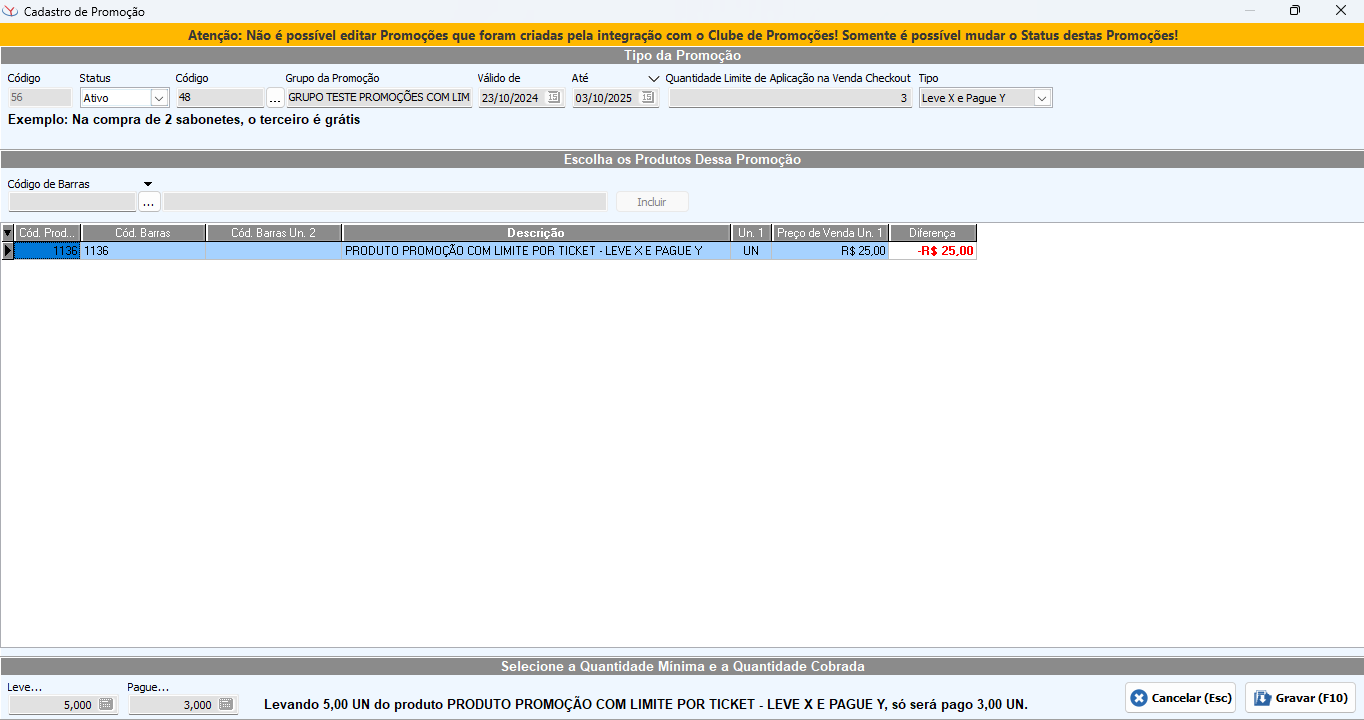1364x720 pixels.
Task: Click the Preço de Venda Un. 1 column header
Action: [x=830, y=233]
